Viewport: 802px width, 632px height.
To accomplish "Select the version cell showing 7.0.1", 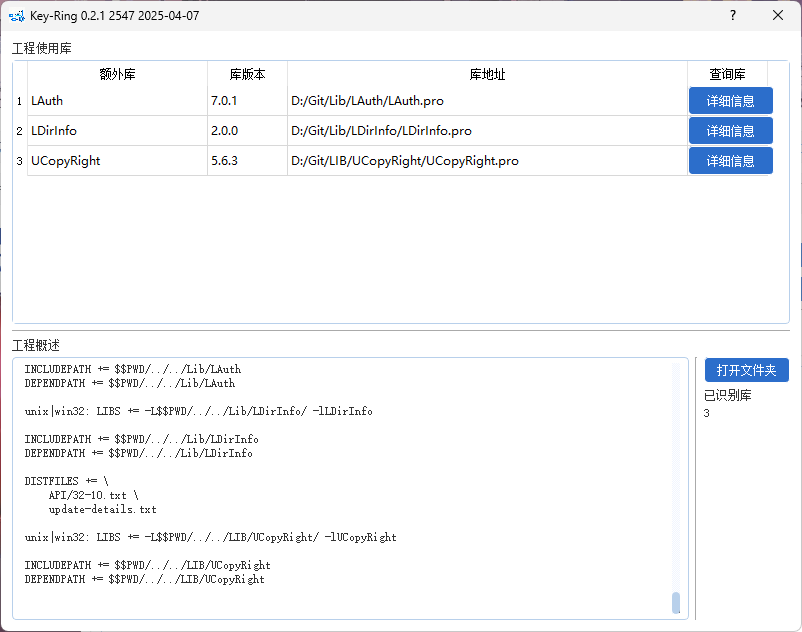I will [247, 101].
